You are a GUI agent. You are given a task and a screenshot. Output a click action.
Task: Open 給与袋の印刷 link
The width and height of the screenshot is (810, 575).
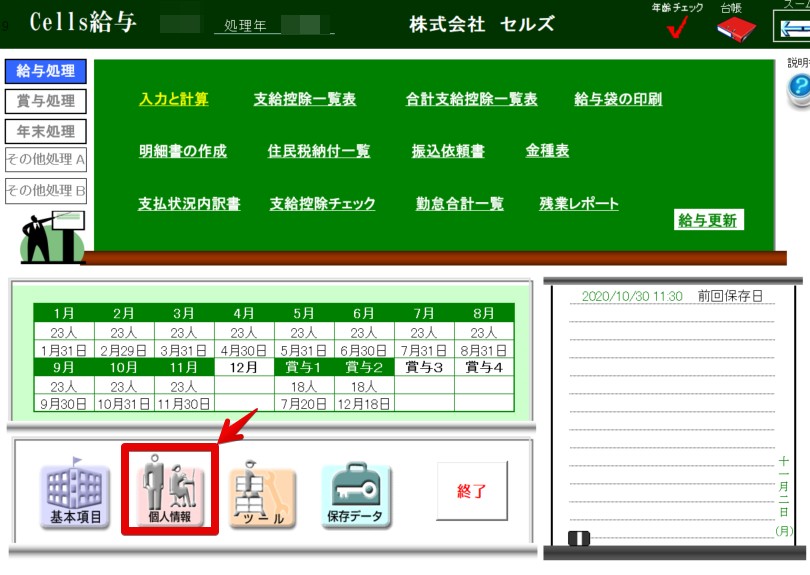coord(618,99)
